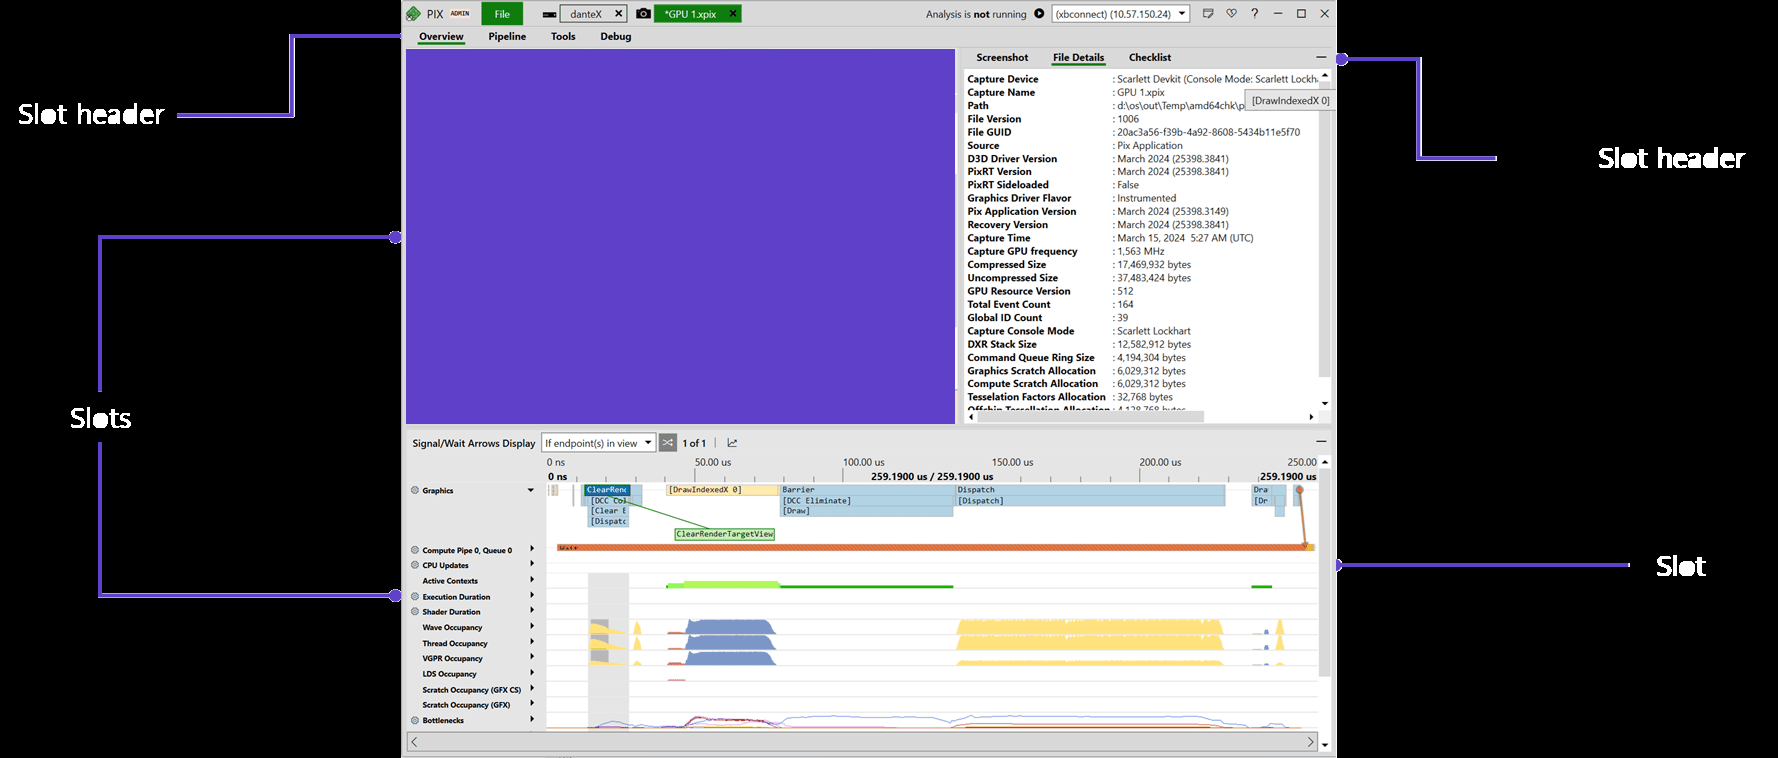This screenshot has height=758, width=1778.
Task: Click the PIX logo icon
Action: click(x=413, y=14)
